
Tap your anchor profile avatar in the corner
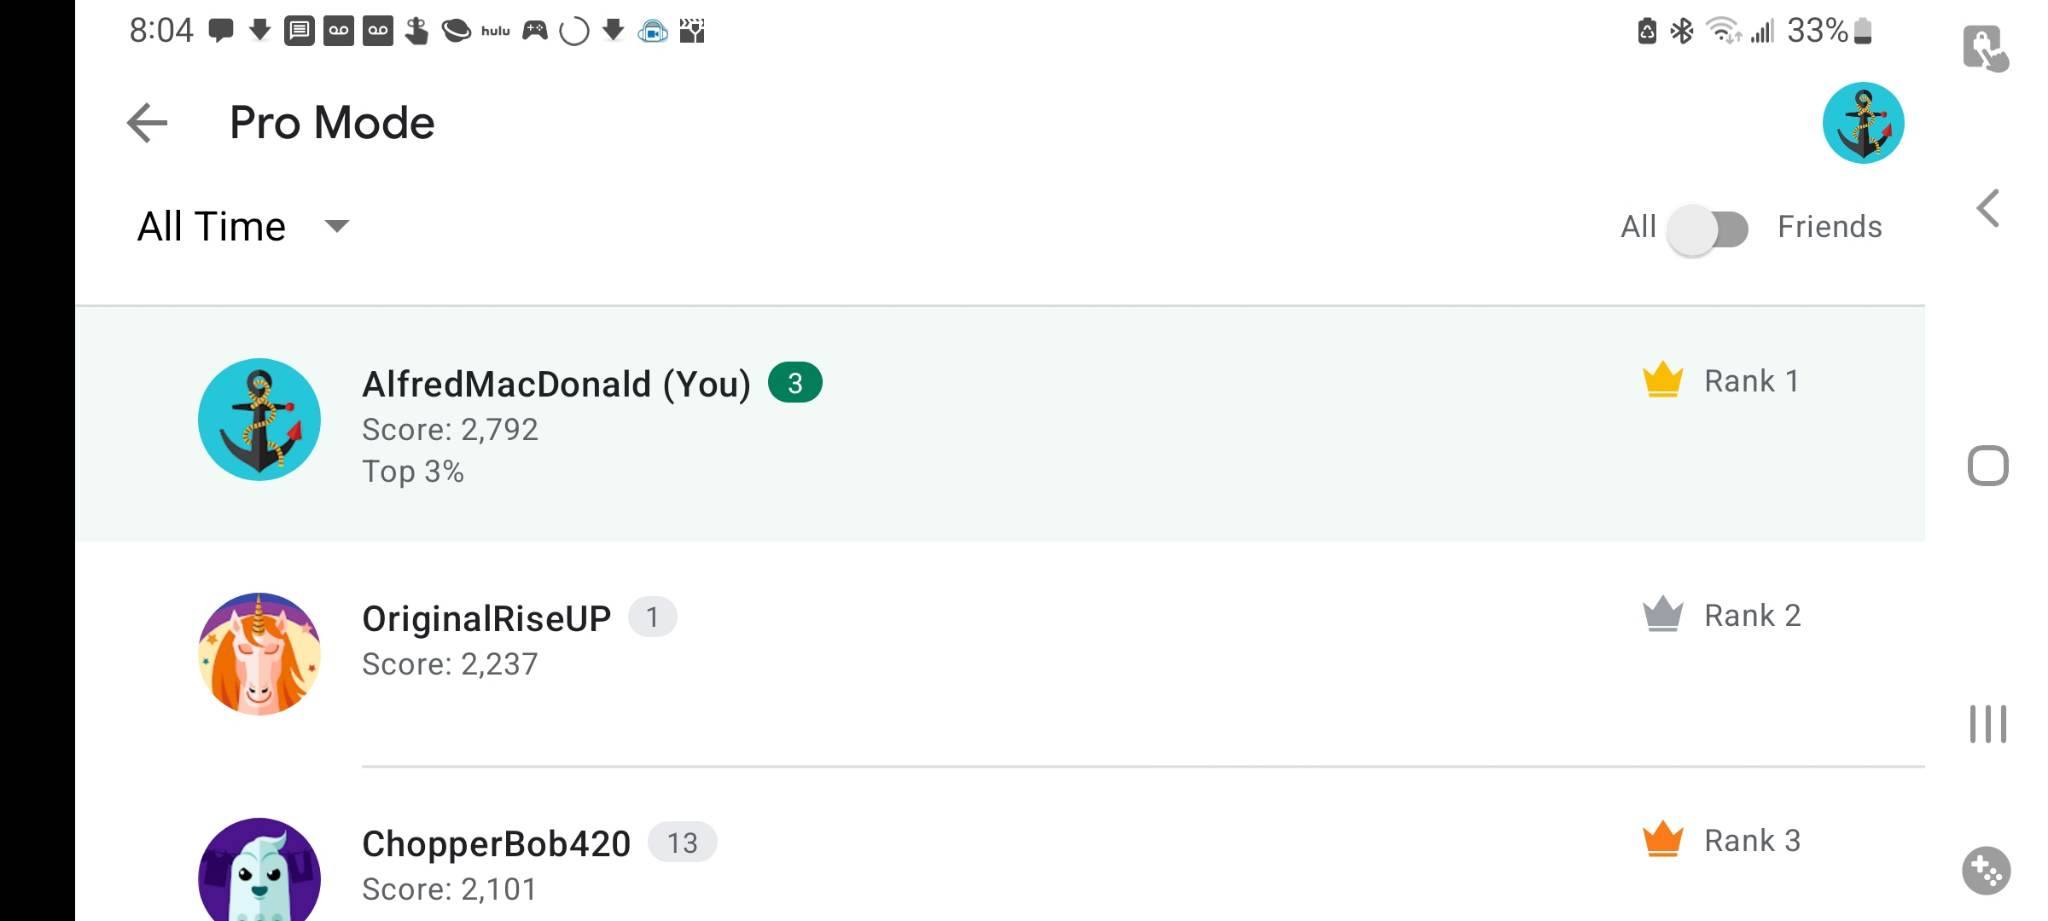click(x=1864, y=121)
